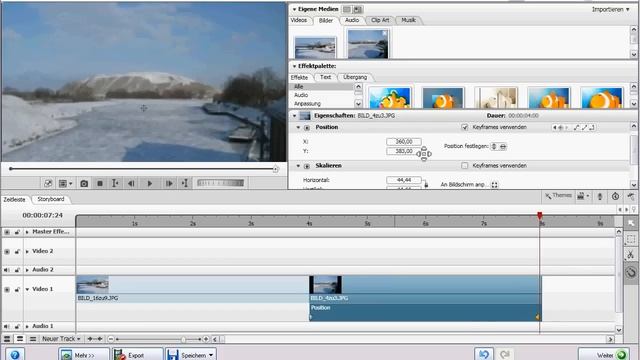Start playback with the Play button
This screenshot has width=640, height=360.
click(x=150, y=184)
